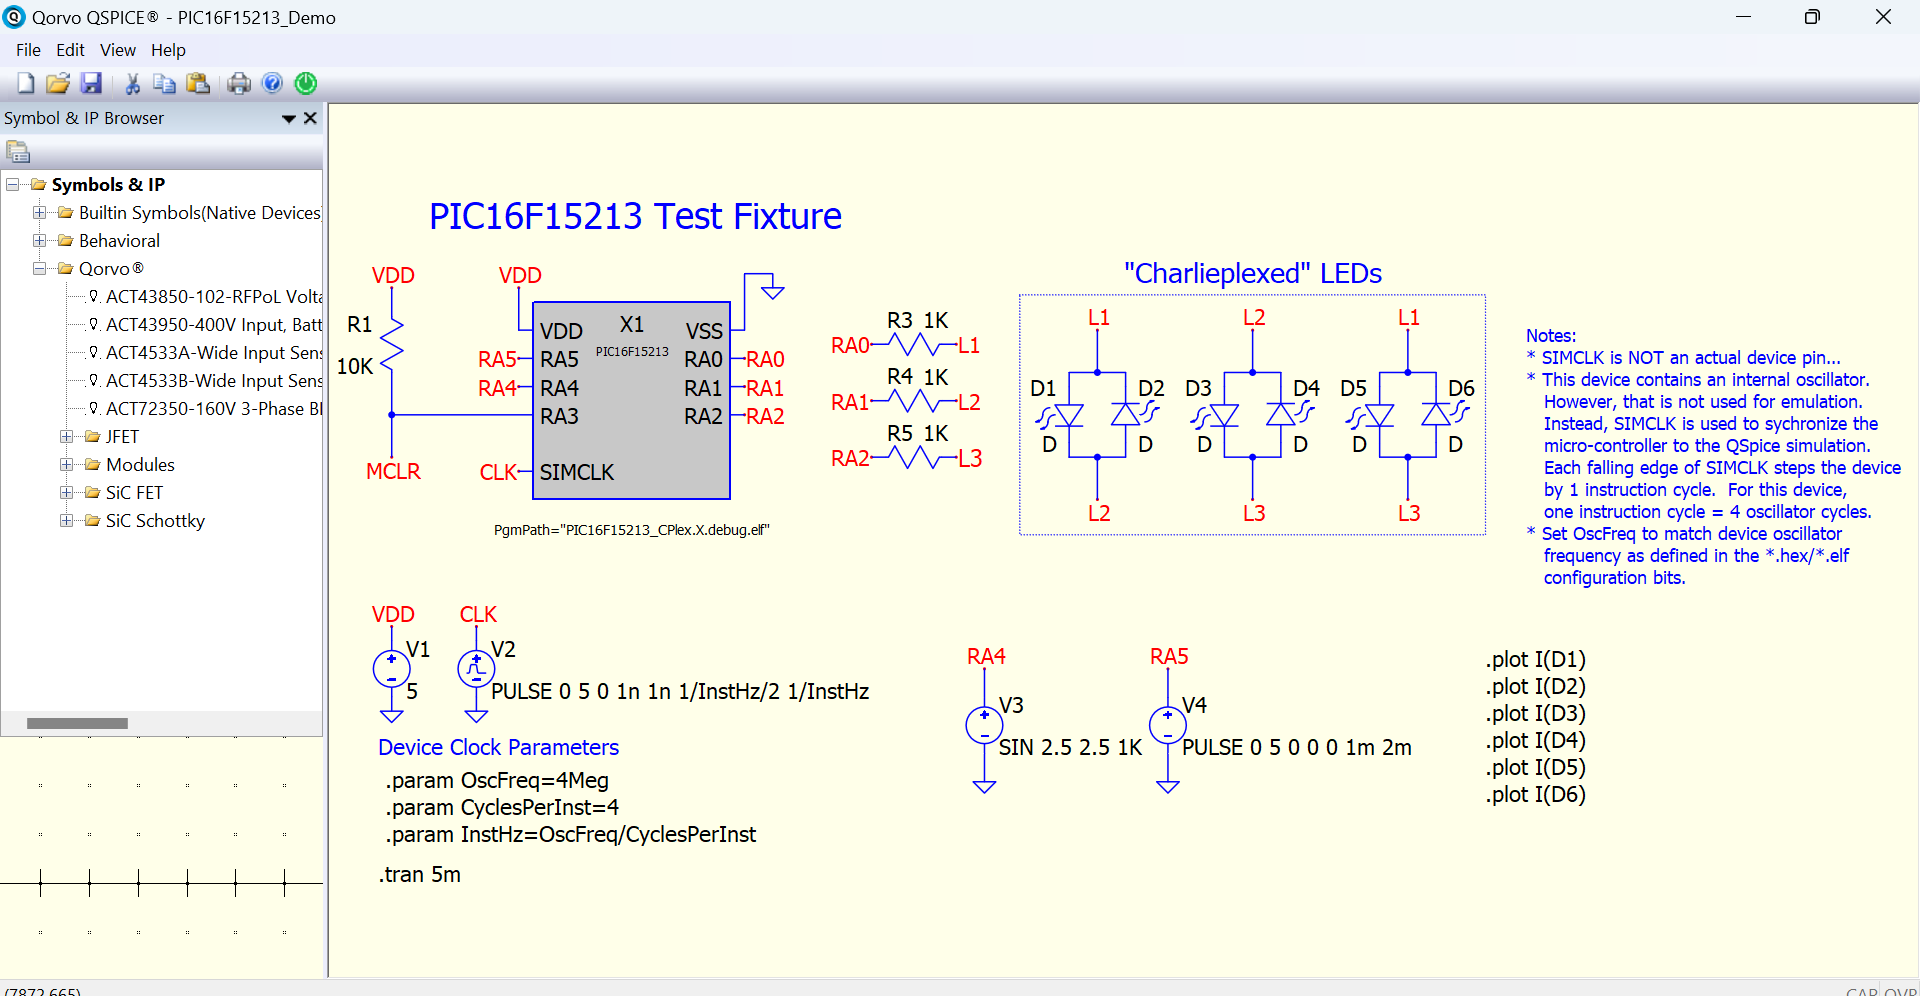Open the View menu
Viewport: 1920px width, 996px height.
[x=117, y=50]
